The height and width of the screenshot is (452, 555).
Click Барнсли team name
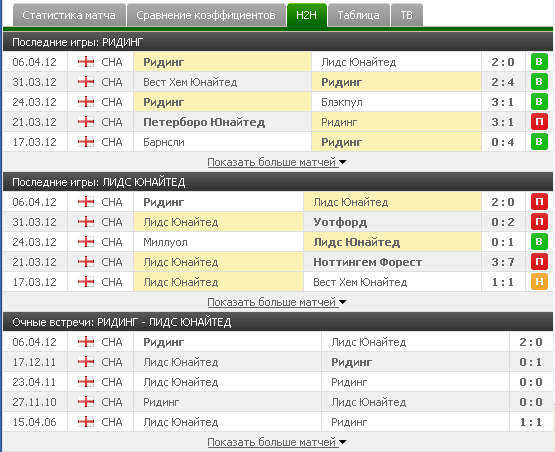164,142
